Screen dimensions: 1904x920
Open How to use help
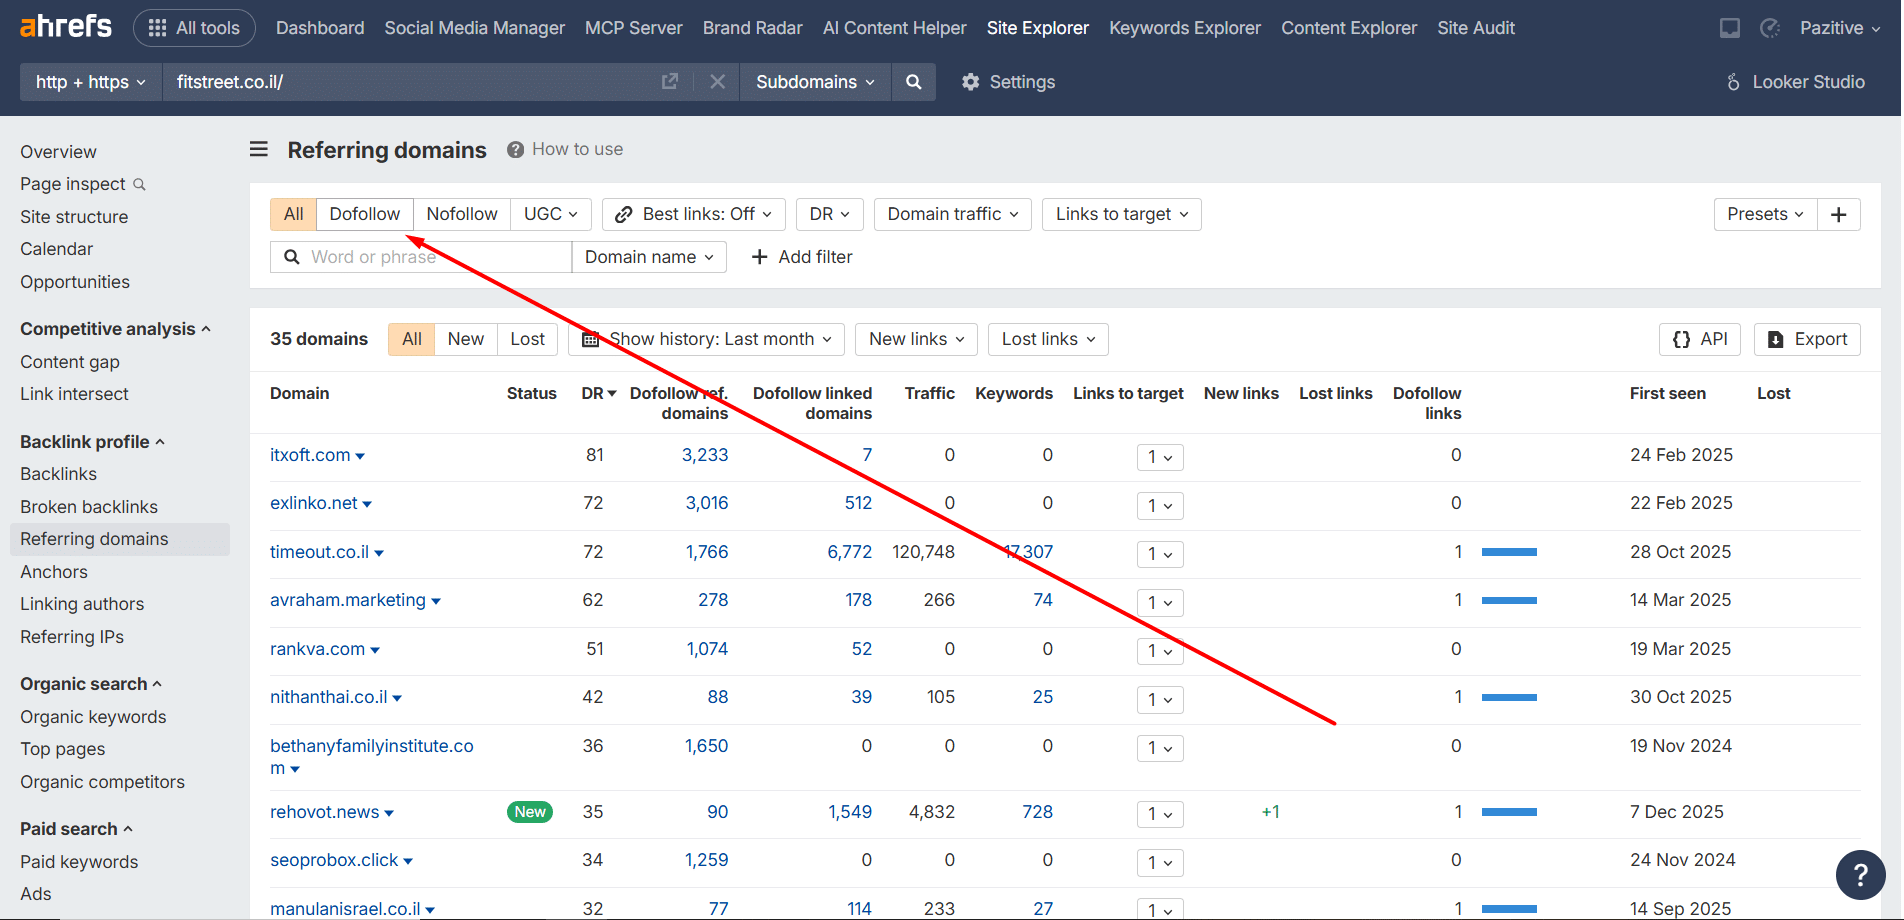point(565,149)
